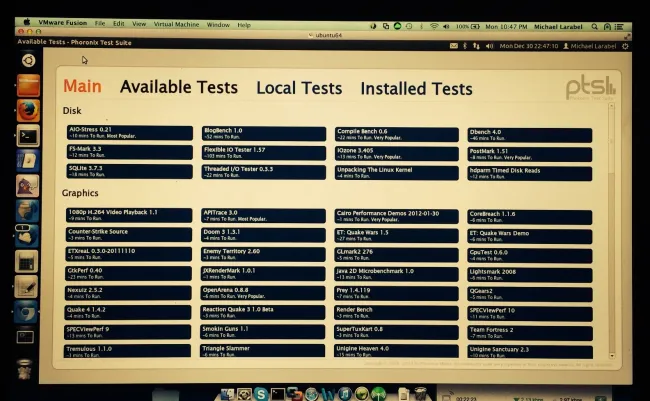650x401 pixels.
Task: Click iTunes in the macOS Dock
Action: (x=344, y=394)
